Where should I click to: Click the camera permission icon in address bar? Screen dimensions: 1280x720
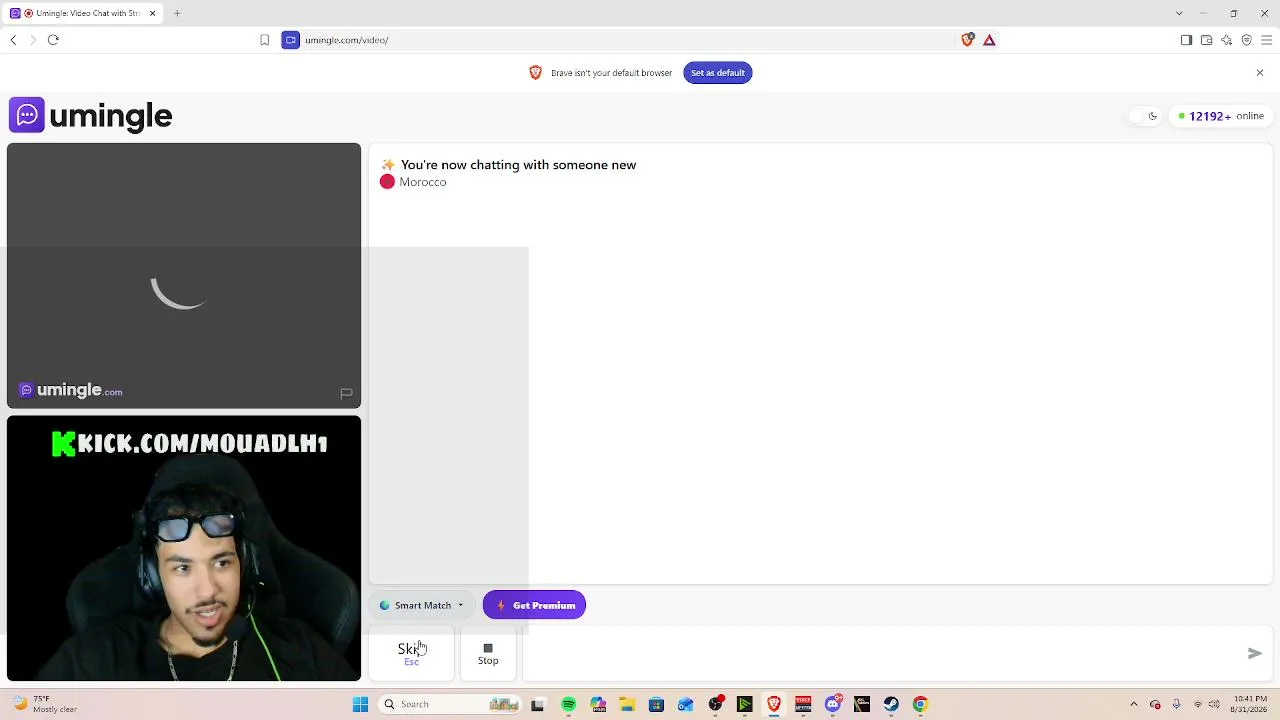tap(291, 40)
